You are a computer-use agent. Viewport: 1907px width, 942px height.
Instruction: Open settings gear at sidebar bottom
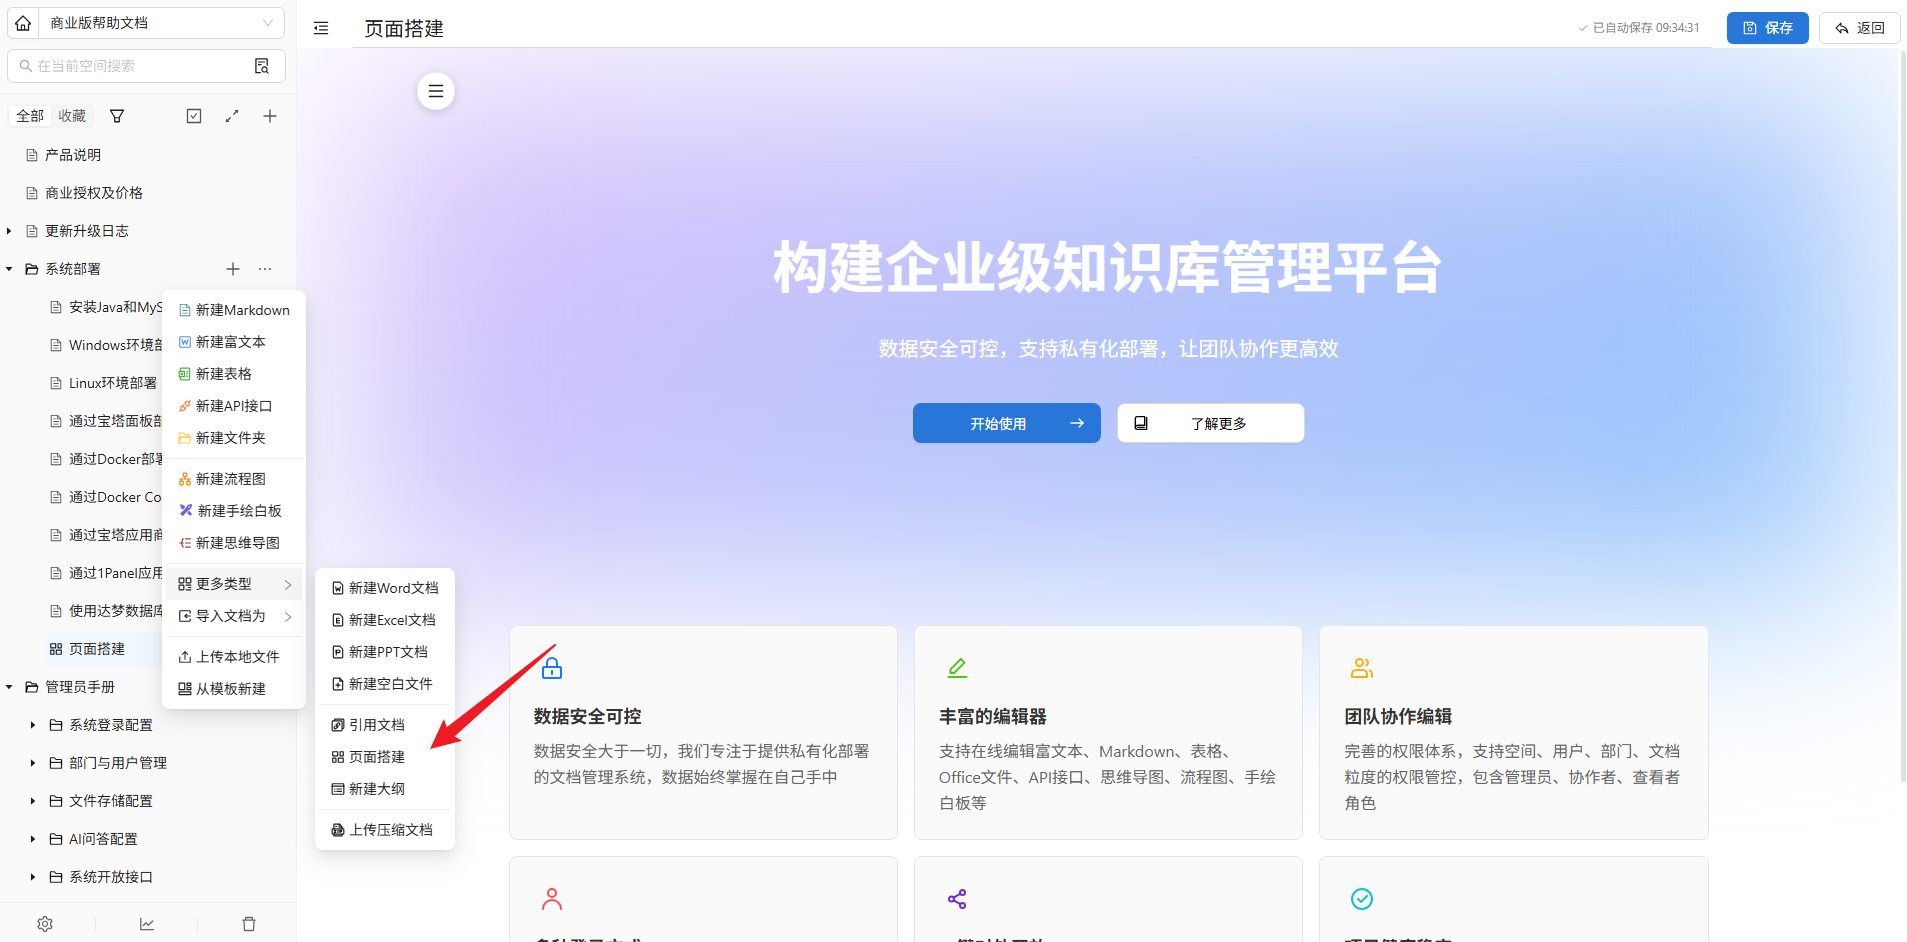45,924
